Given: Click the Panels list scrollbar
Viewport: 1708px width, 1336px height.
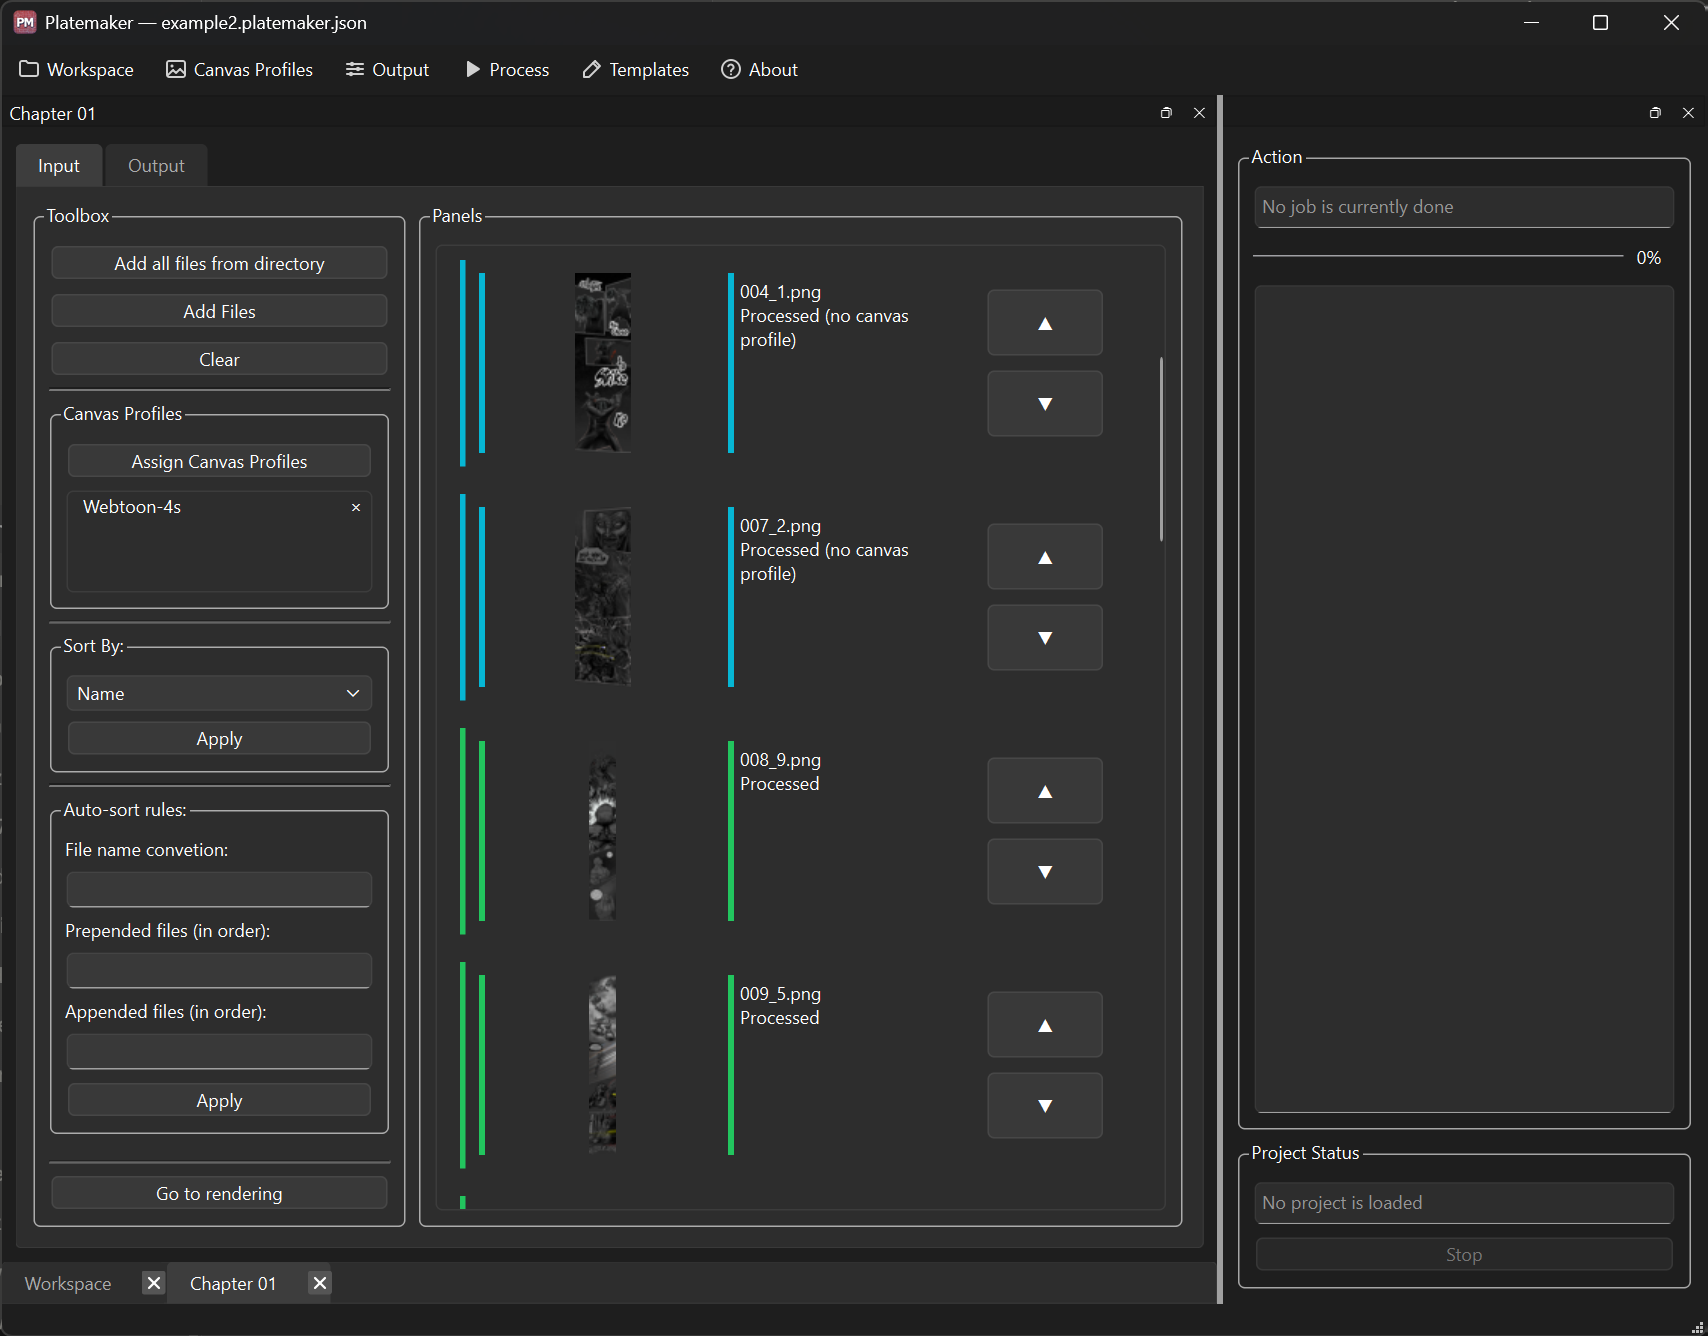Looking at the screenshot, I should [1161, 449].
